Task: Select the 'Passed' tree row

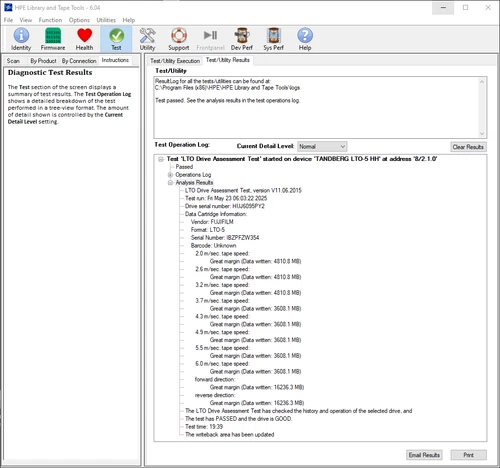Action: pyautogui.click(x=184, y=167)
